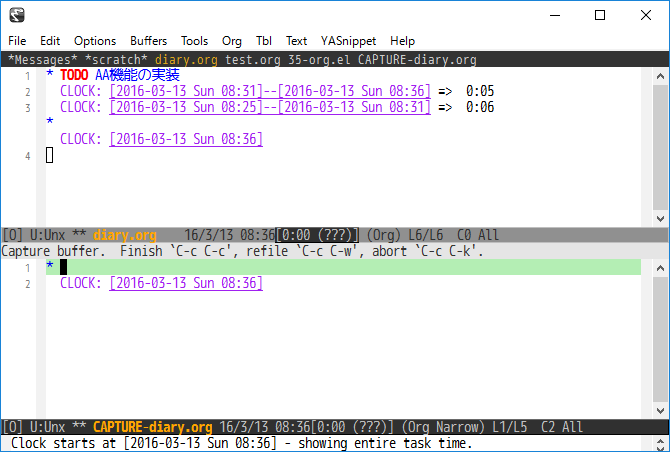Switch to the *Messages* buffer tab
670x452 pixels.
[42, 59]
